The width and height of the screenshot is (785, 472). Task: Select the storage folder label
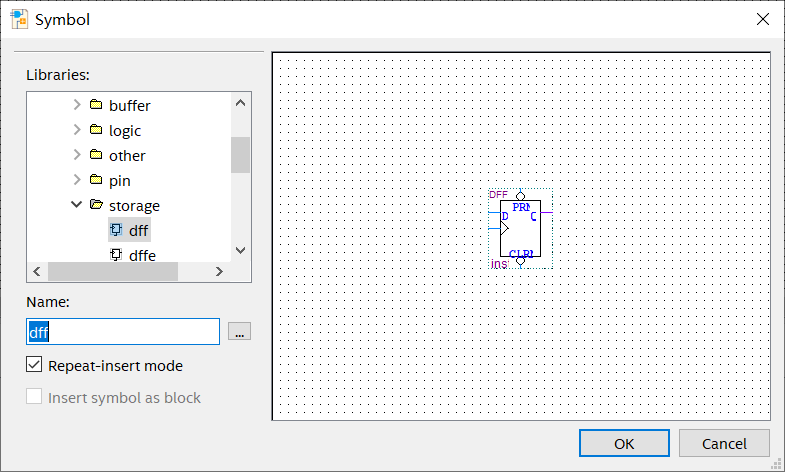coord(134,206)
